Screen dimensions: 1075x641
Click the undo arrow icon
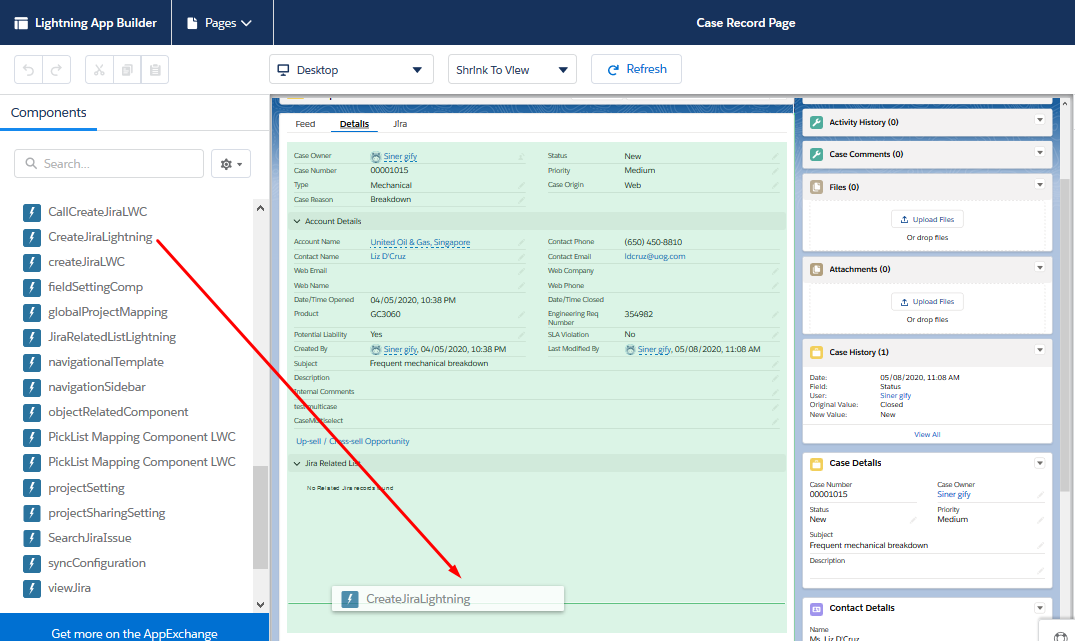tap(28, 69)
